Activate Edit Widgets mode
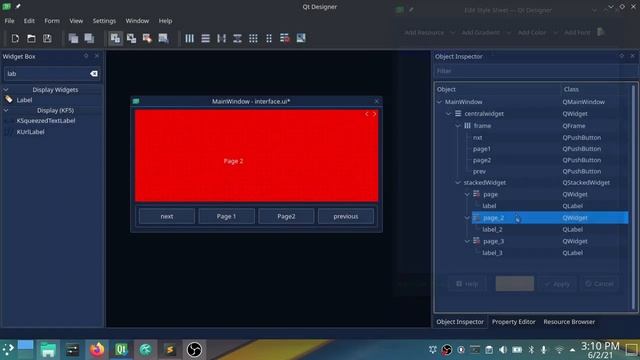 click(116, 38)
